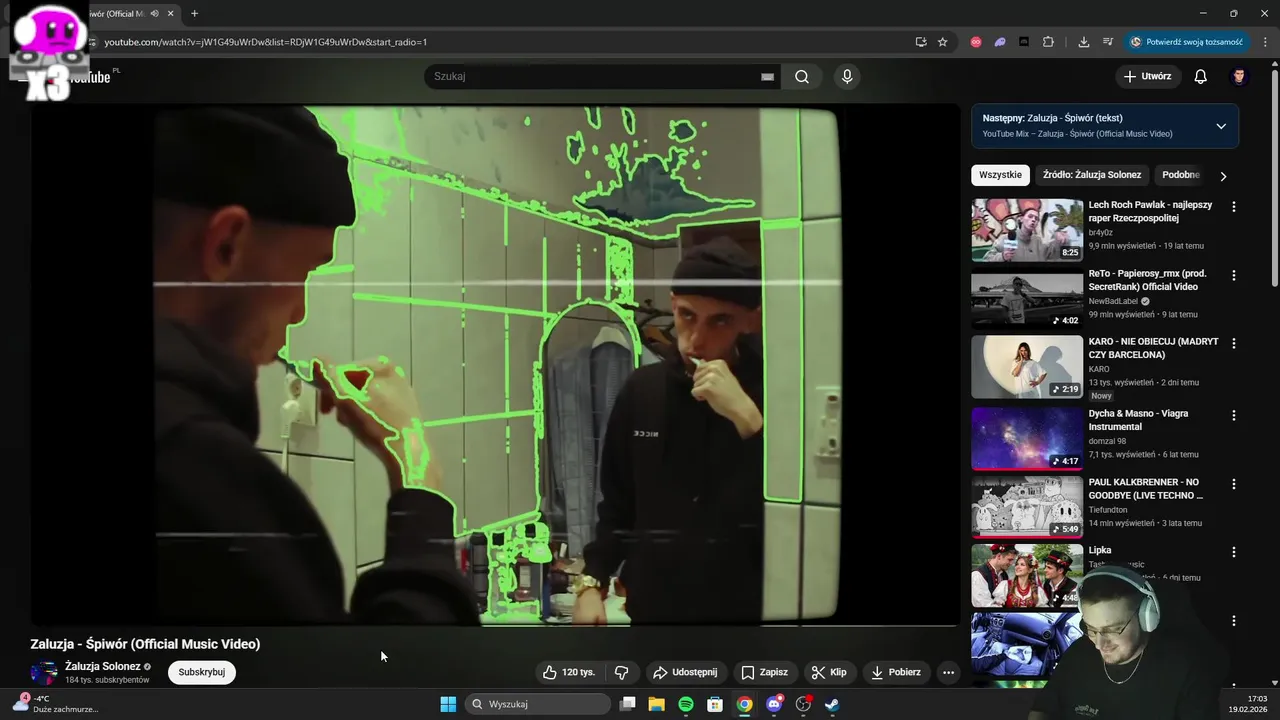Open the taskbar weather widget
Screen dimensions: 1280x720
click(56, 704)
